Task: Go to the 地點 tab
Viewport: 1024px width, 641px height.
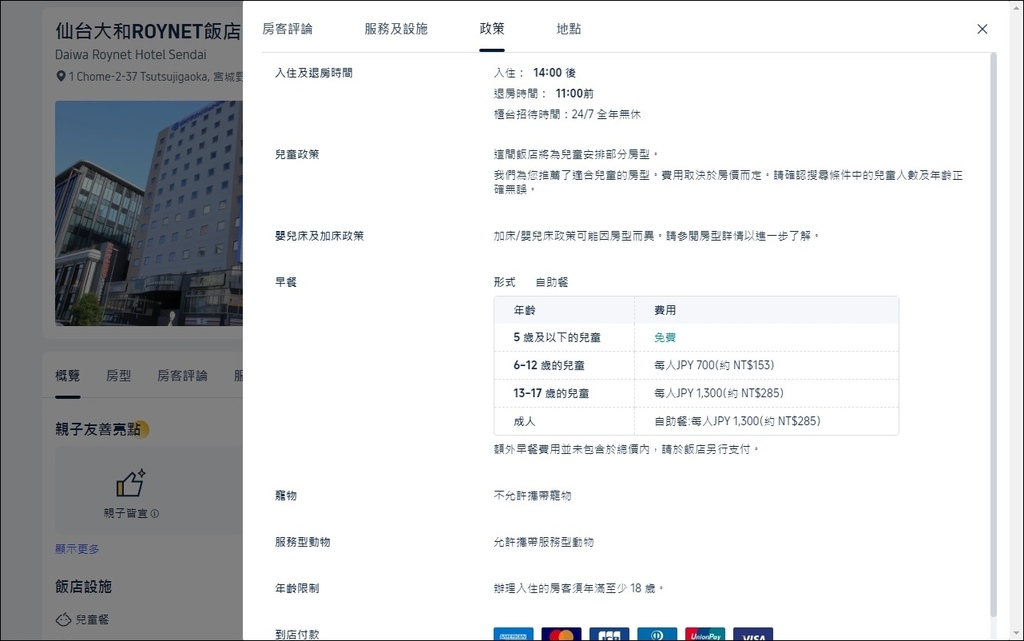Action: [569, 29]
